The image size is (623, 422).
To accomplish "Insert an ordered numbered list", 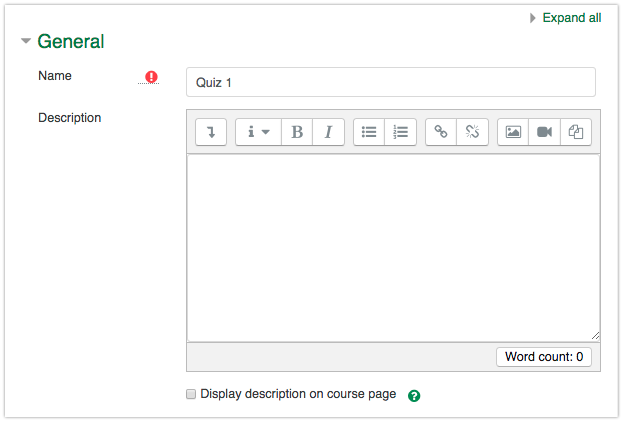I will point(400,132).
